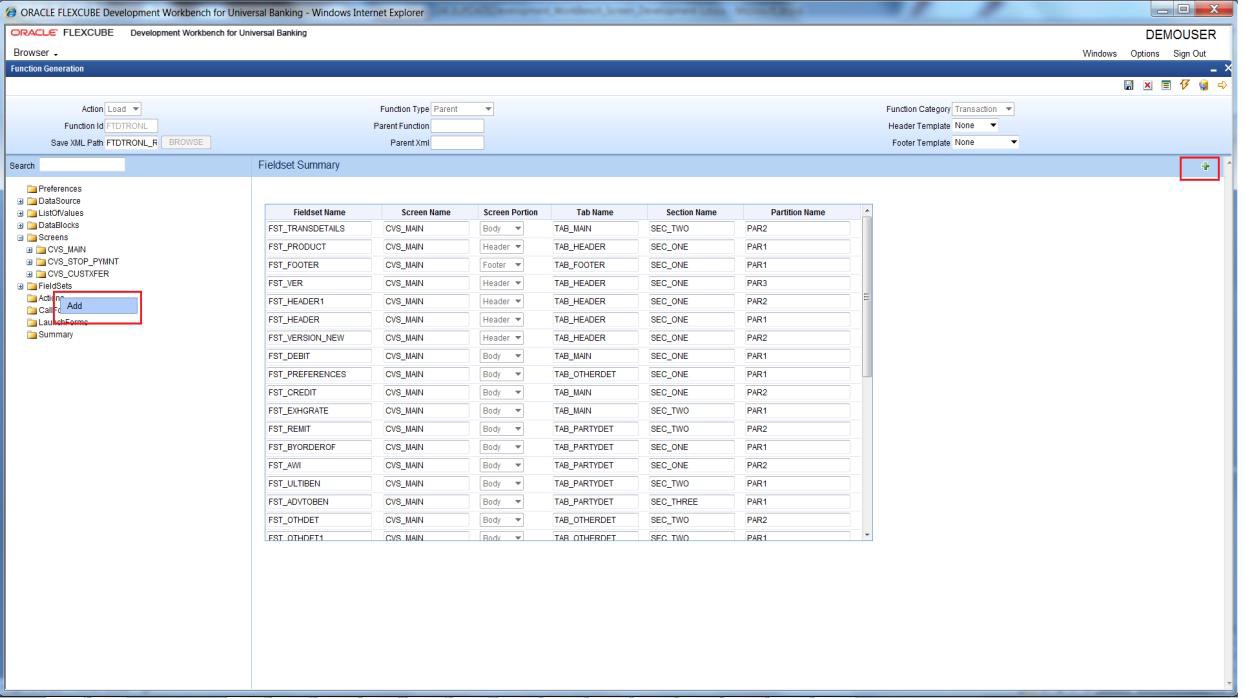Image resolution: width=1243 pixels, height=699 pixels.
Task: Click the FST_DEBIT fieldset name cell
Action: 318,355
